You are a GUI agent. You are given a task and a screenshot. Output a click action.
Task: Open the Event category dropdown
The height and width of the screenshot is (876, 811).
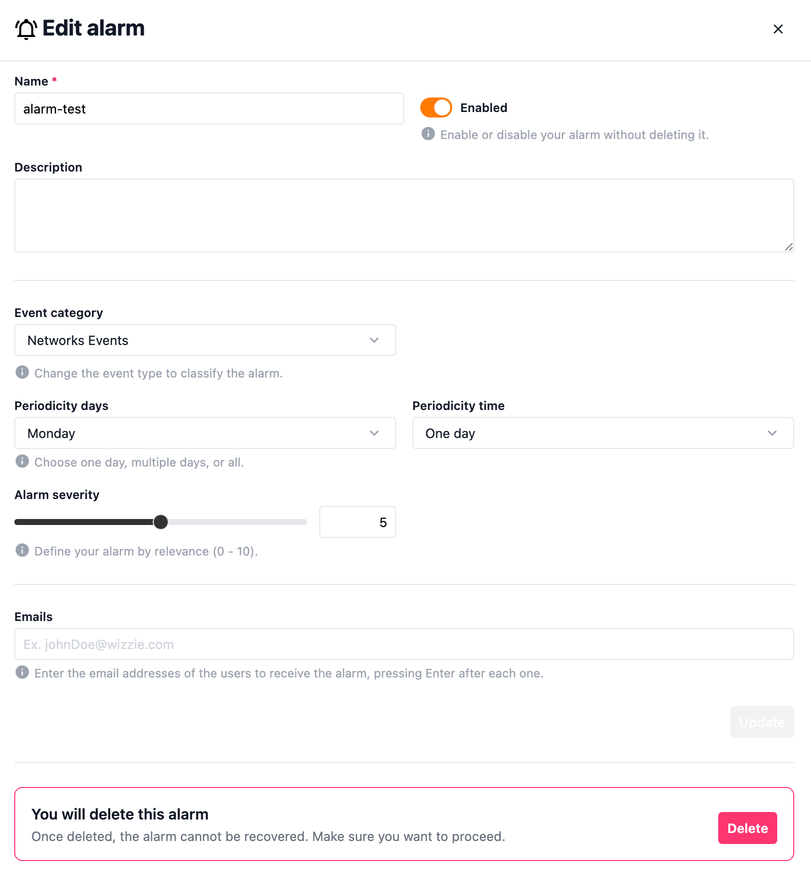(205, 340)
